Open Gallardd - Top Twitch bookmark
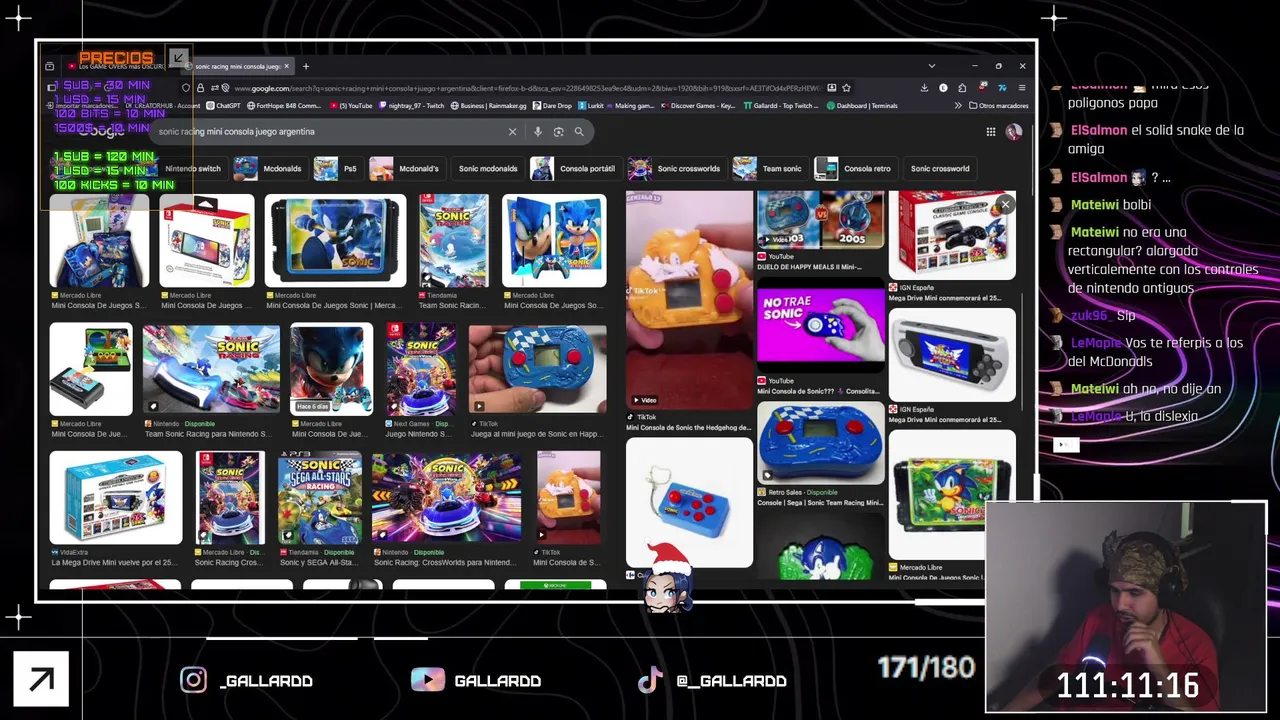 (x=781, y=105)
